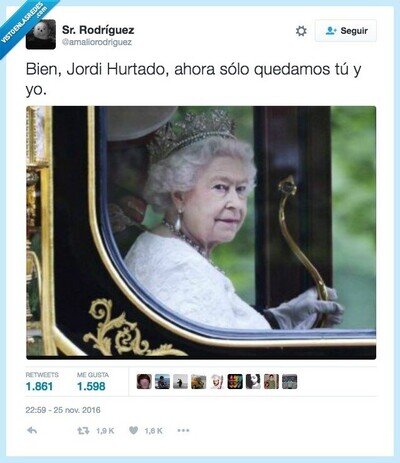Open the attached carriage photo

201,232
